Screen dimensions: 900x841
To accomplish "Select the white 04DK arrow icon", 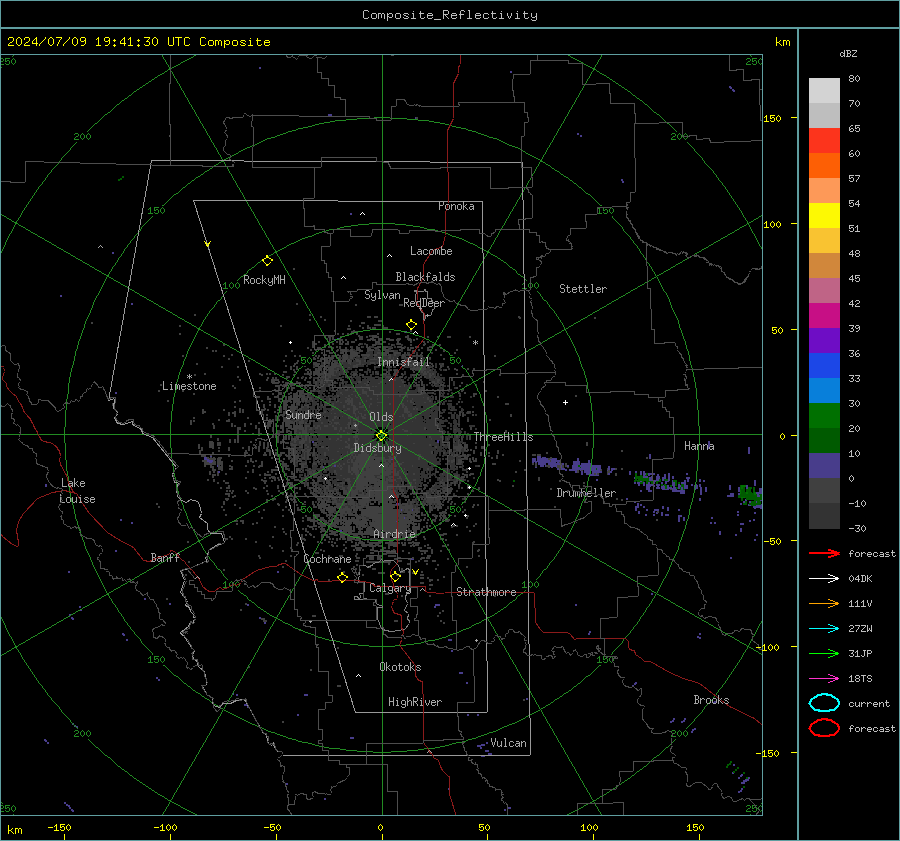I will point(824,578).
